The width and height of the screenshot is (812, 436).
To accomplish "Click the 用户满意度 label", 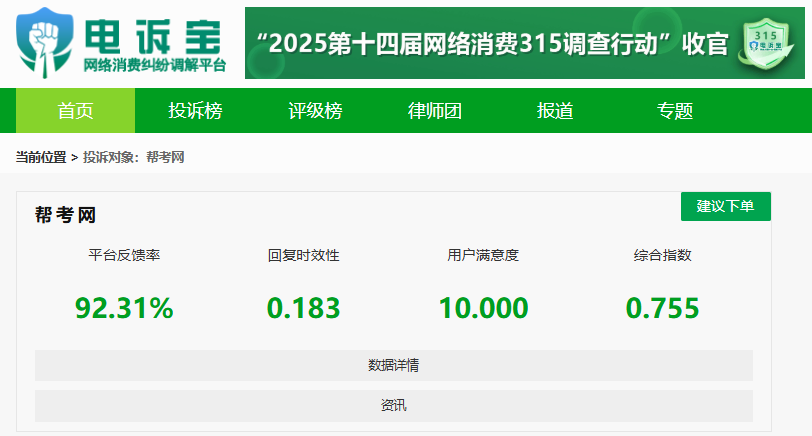I will click(x=483, y=255).
